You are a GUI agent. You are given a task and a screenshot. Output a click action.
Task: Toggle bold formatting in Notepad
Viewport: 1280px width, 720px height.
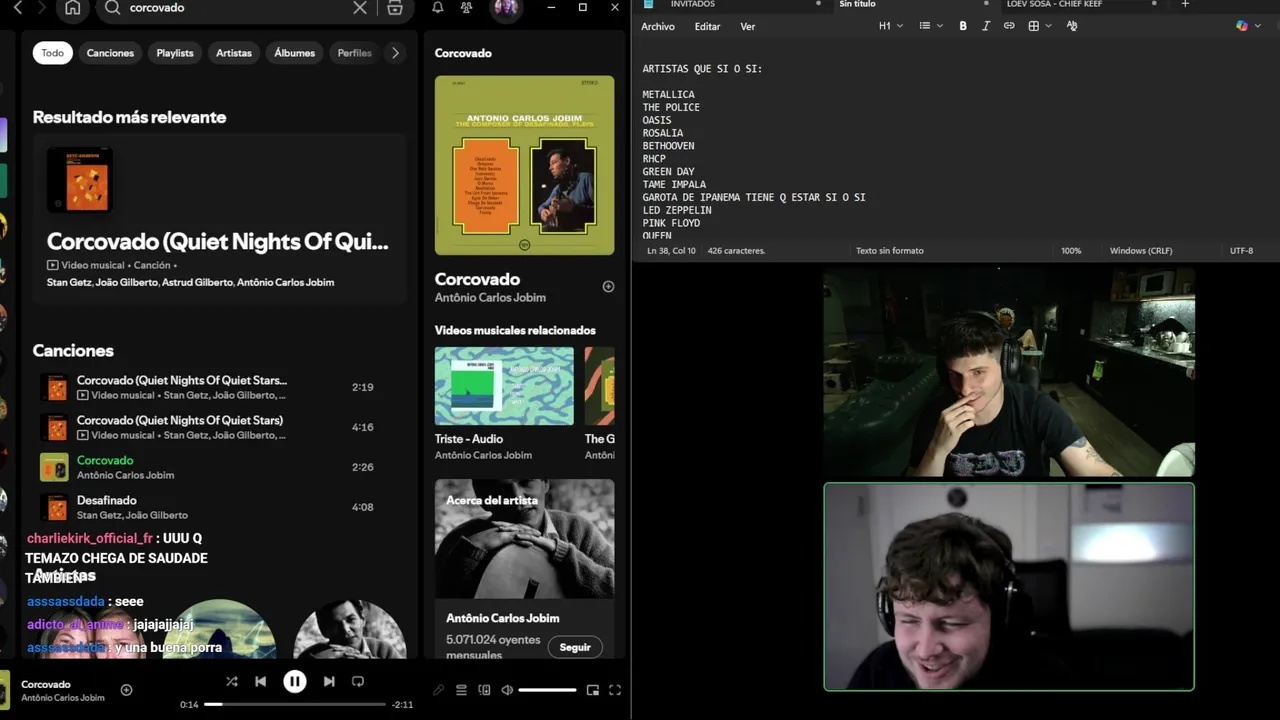pos(963,26)
